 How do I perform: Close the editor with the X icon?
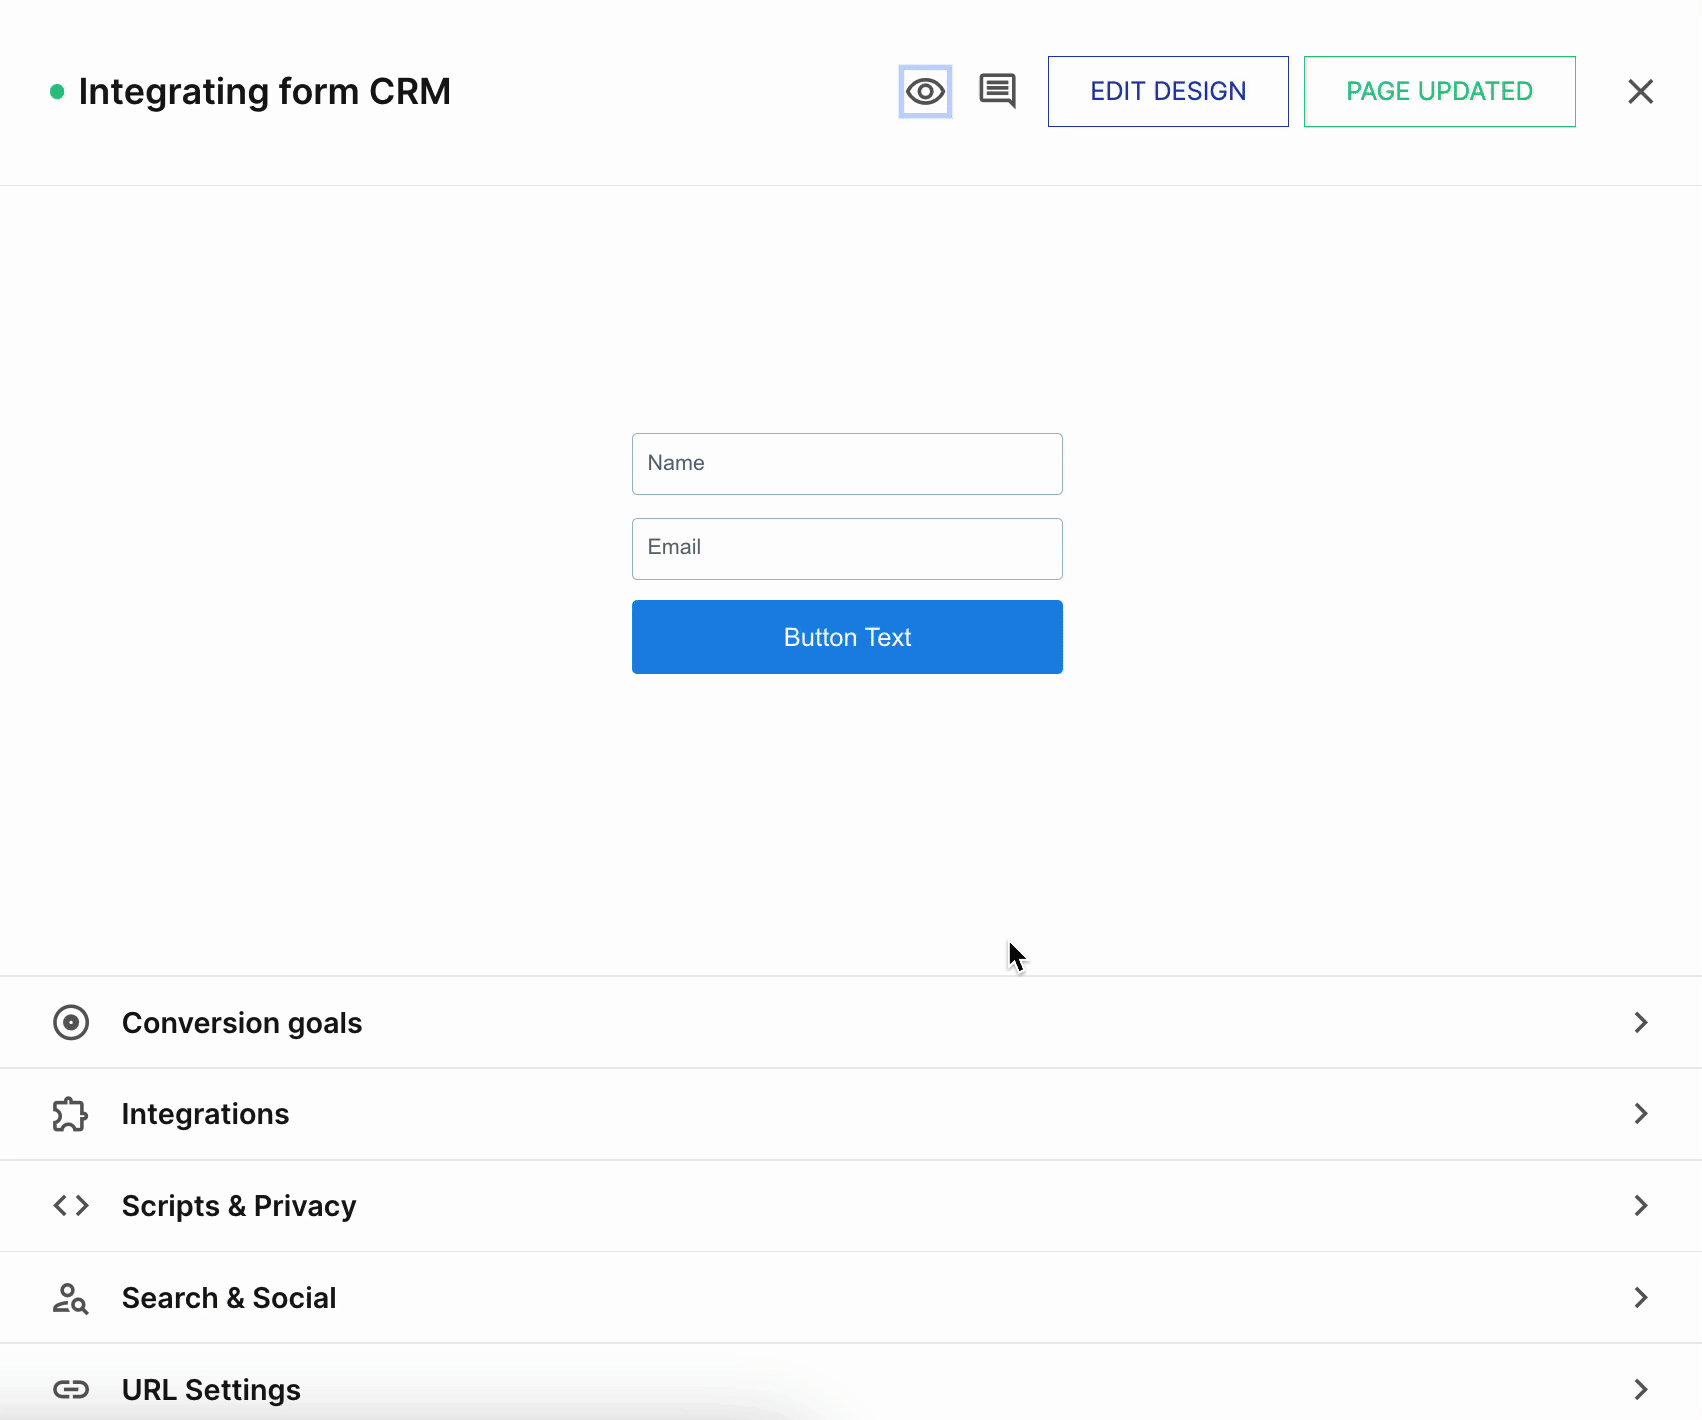pyautogui.click(x=1640, y=91)
